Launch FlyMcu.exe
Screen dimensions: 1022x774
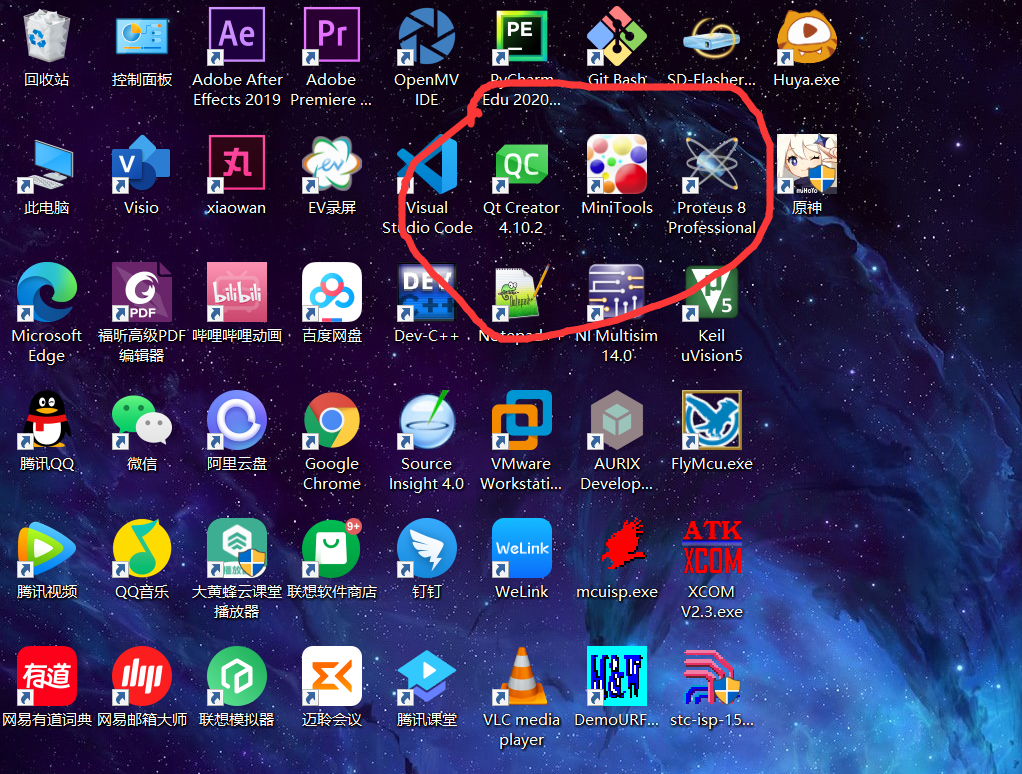[x=711, y=420]
